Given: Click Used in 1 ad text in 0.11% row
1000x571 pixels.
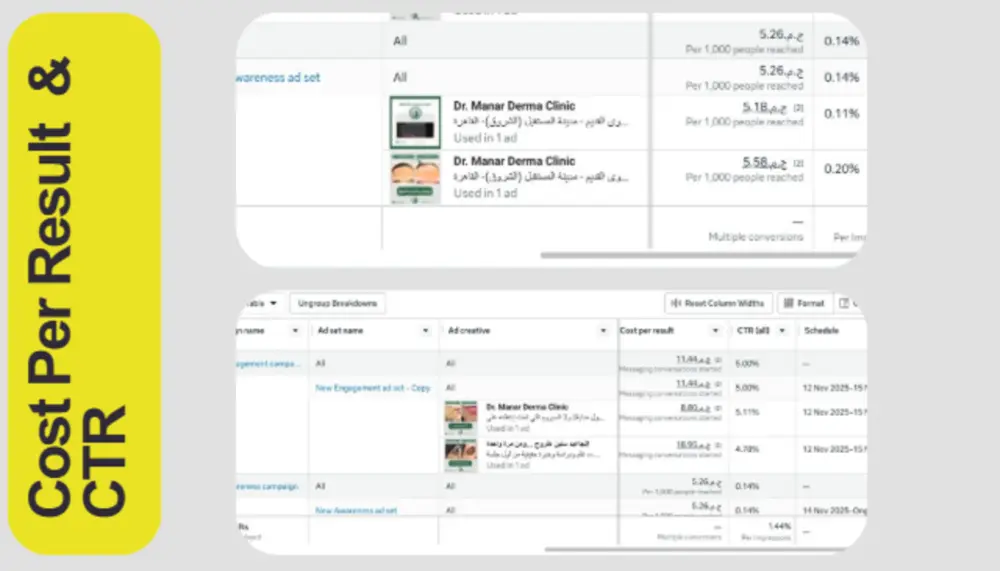Looking at the screenshot, I should pyautogui.click(x=485, y=138).
